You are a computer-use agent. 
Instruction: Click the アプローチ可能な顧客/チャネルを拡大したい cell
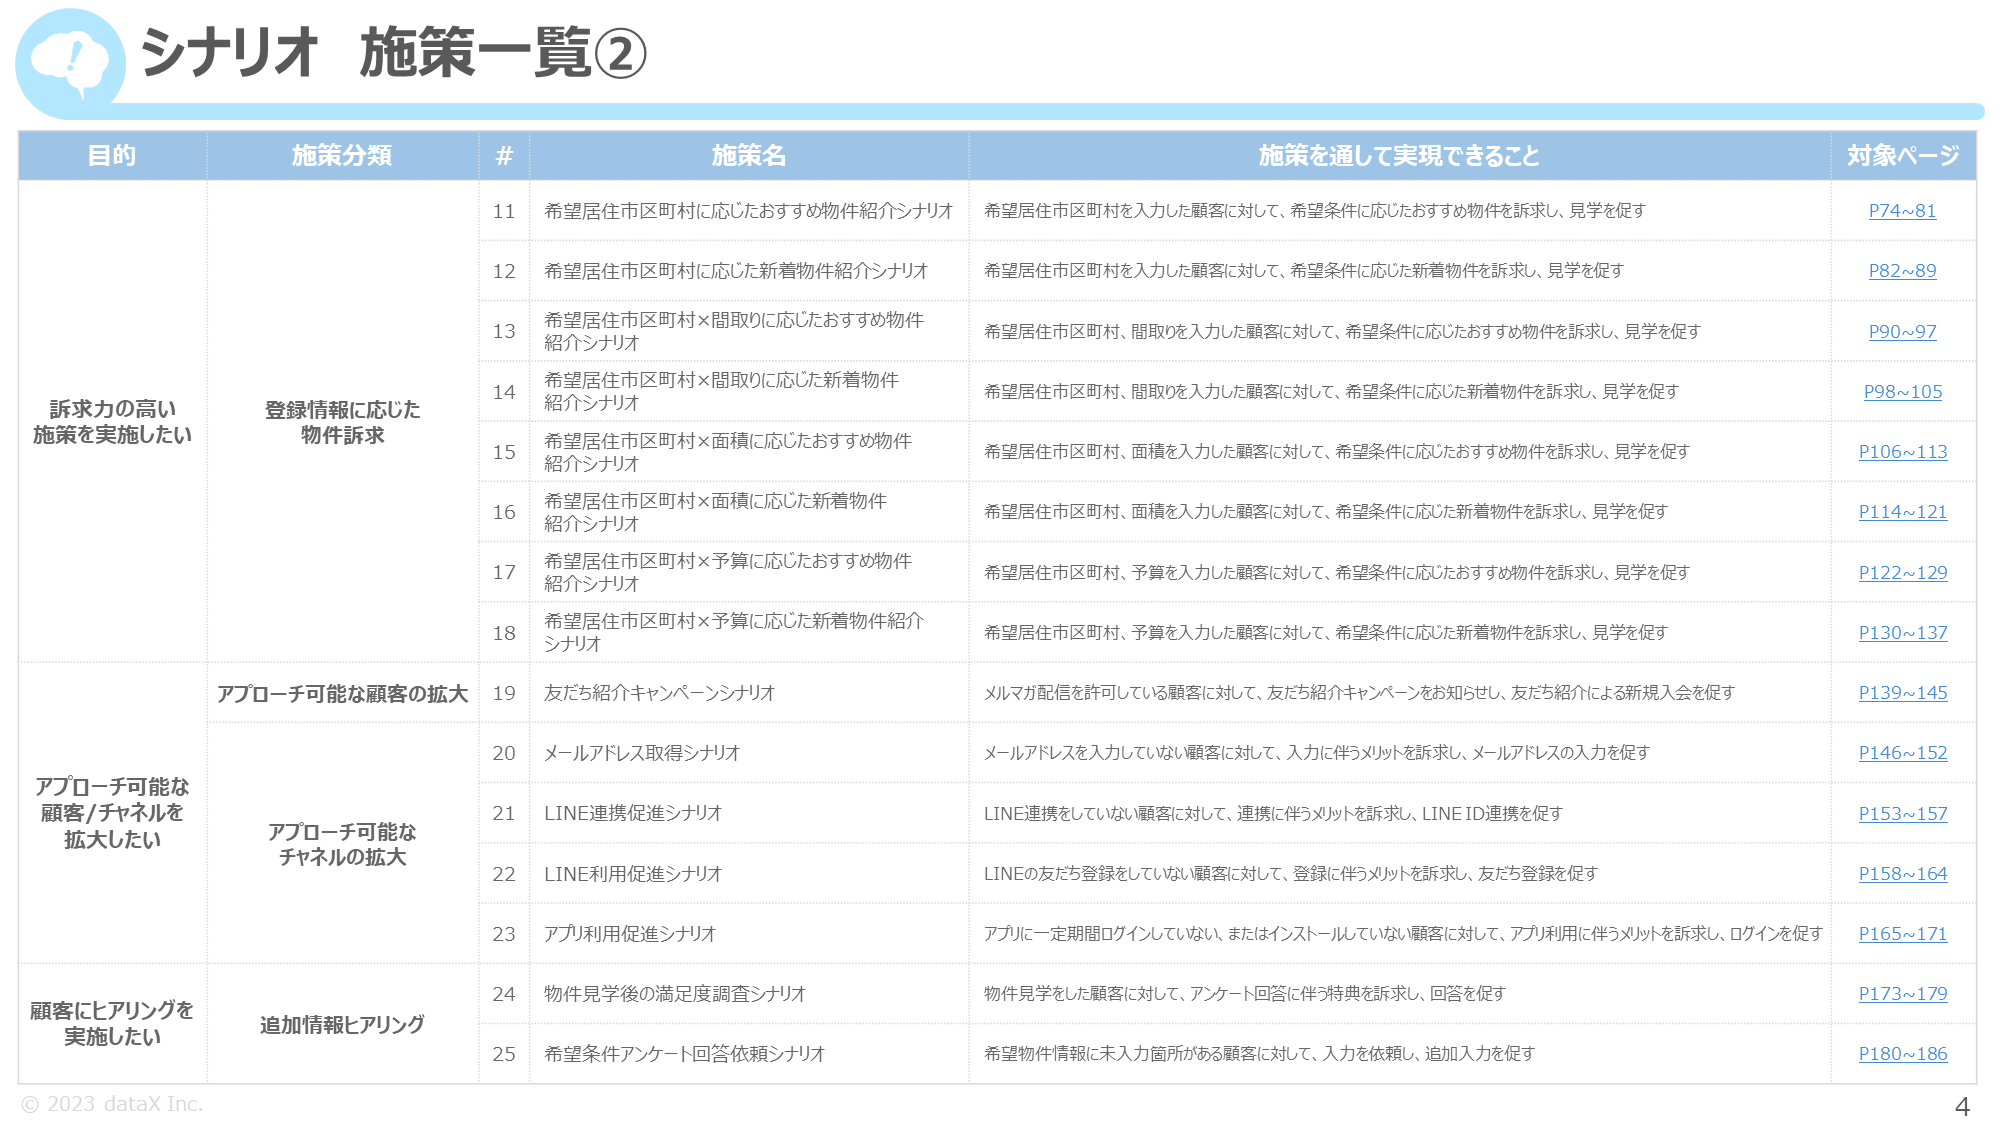pyautogui.click(x=112, y=813)
